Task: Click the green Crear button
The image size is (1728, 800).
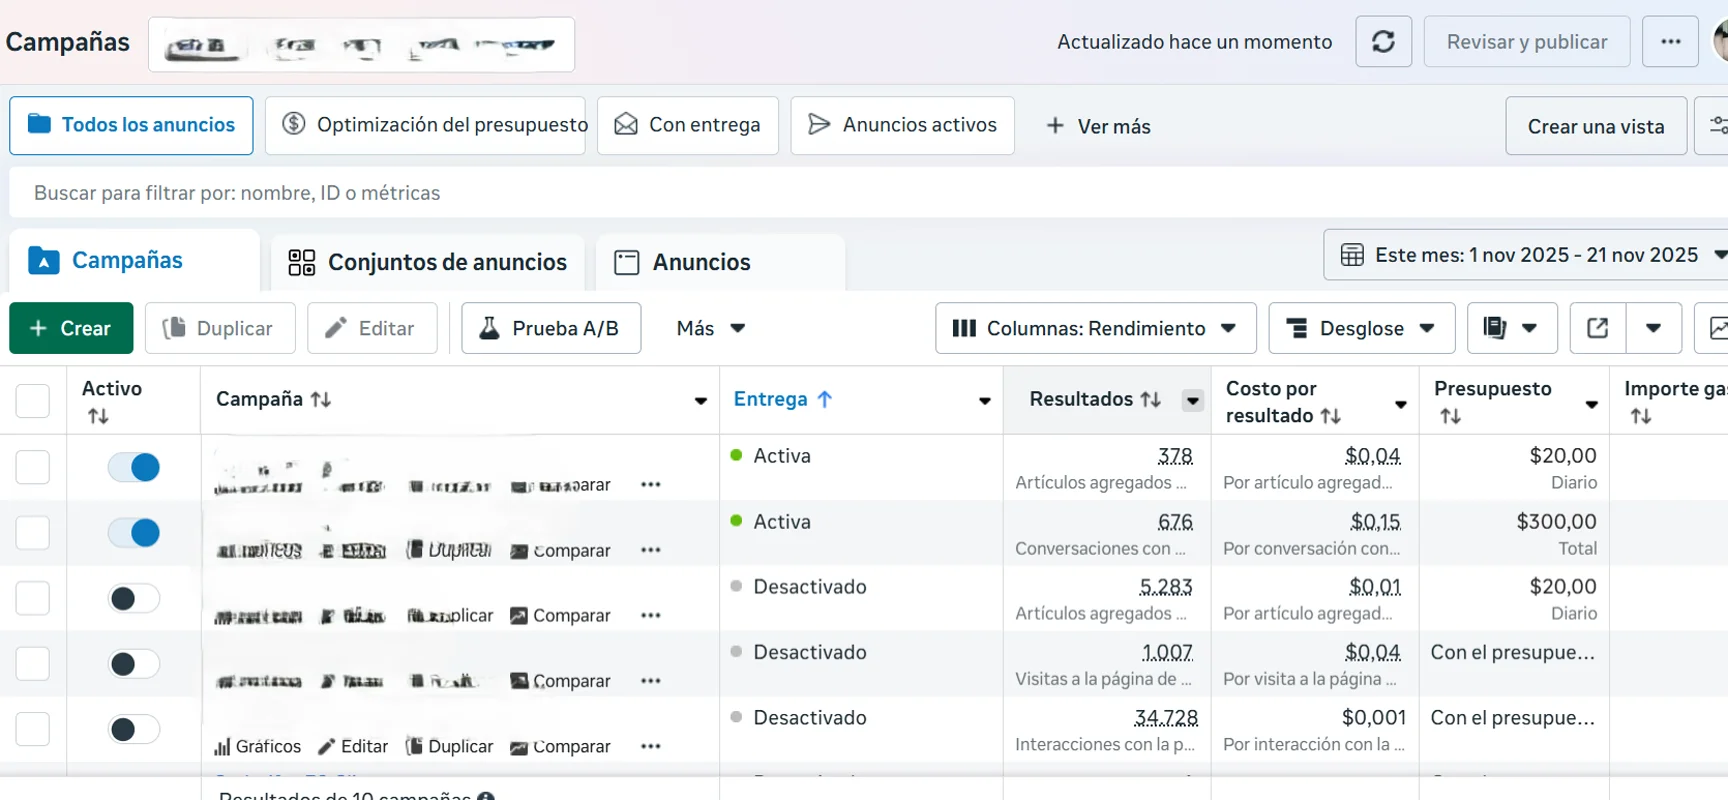Action: (71, 328)
